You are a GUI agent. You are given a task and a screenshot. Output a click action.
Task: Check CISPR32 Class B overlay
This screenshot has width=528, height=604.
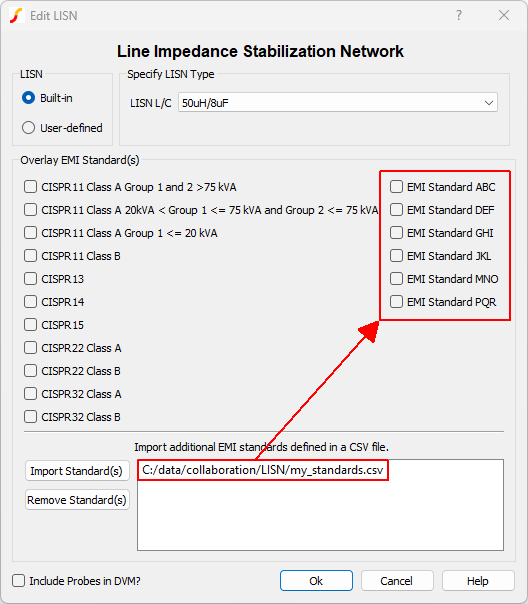coord(30,417)
